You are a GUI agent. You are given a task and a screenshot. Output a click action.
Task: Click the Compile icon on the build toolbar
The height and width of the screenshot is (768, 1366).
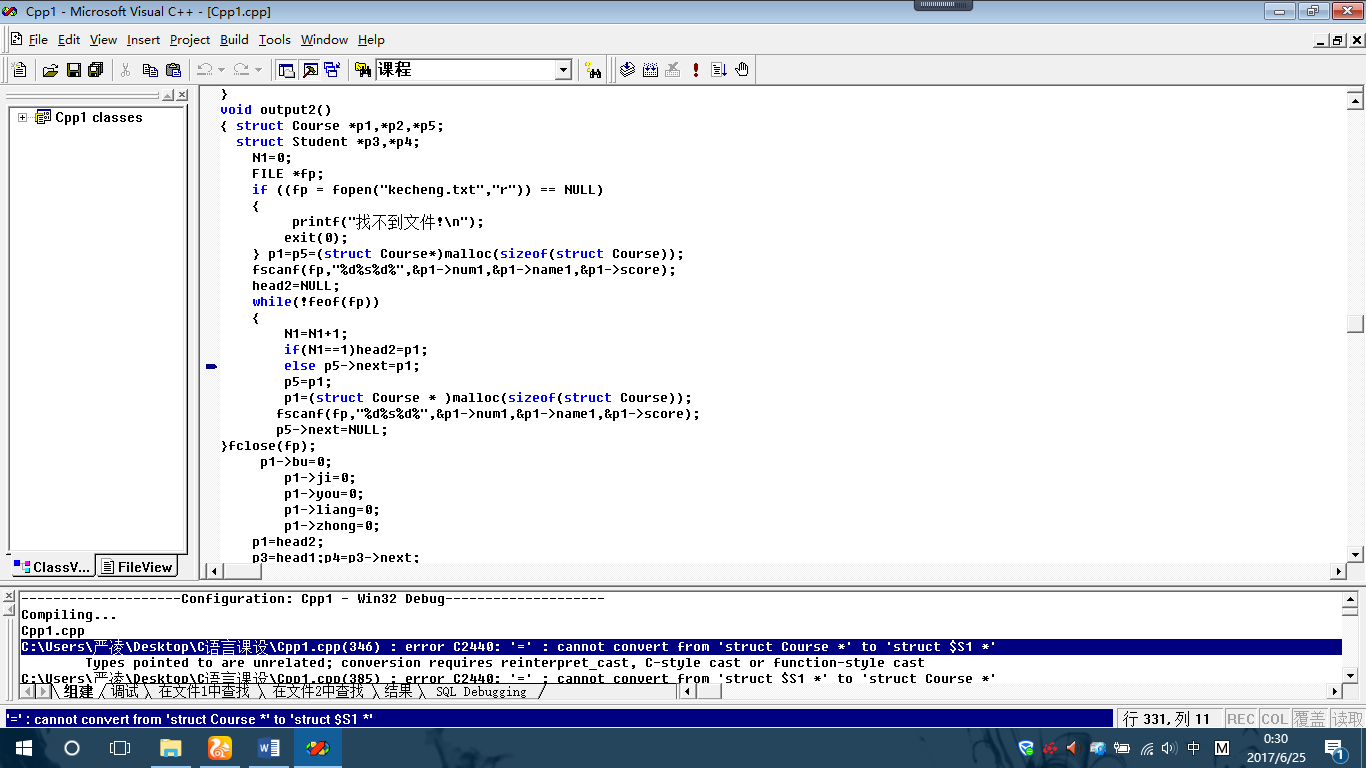pyautogui.click(x=627, y=70)
